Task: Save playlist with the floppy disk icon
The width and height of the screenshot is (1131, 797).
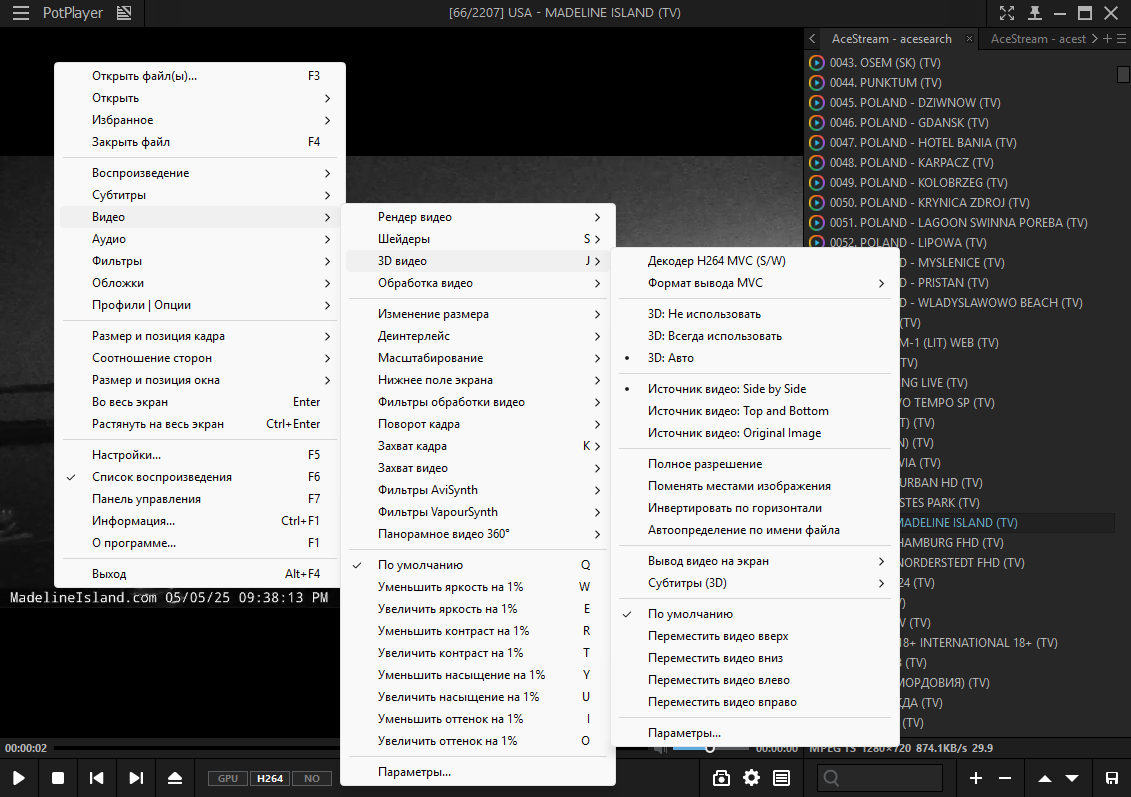Action: 1112,778
